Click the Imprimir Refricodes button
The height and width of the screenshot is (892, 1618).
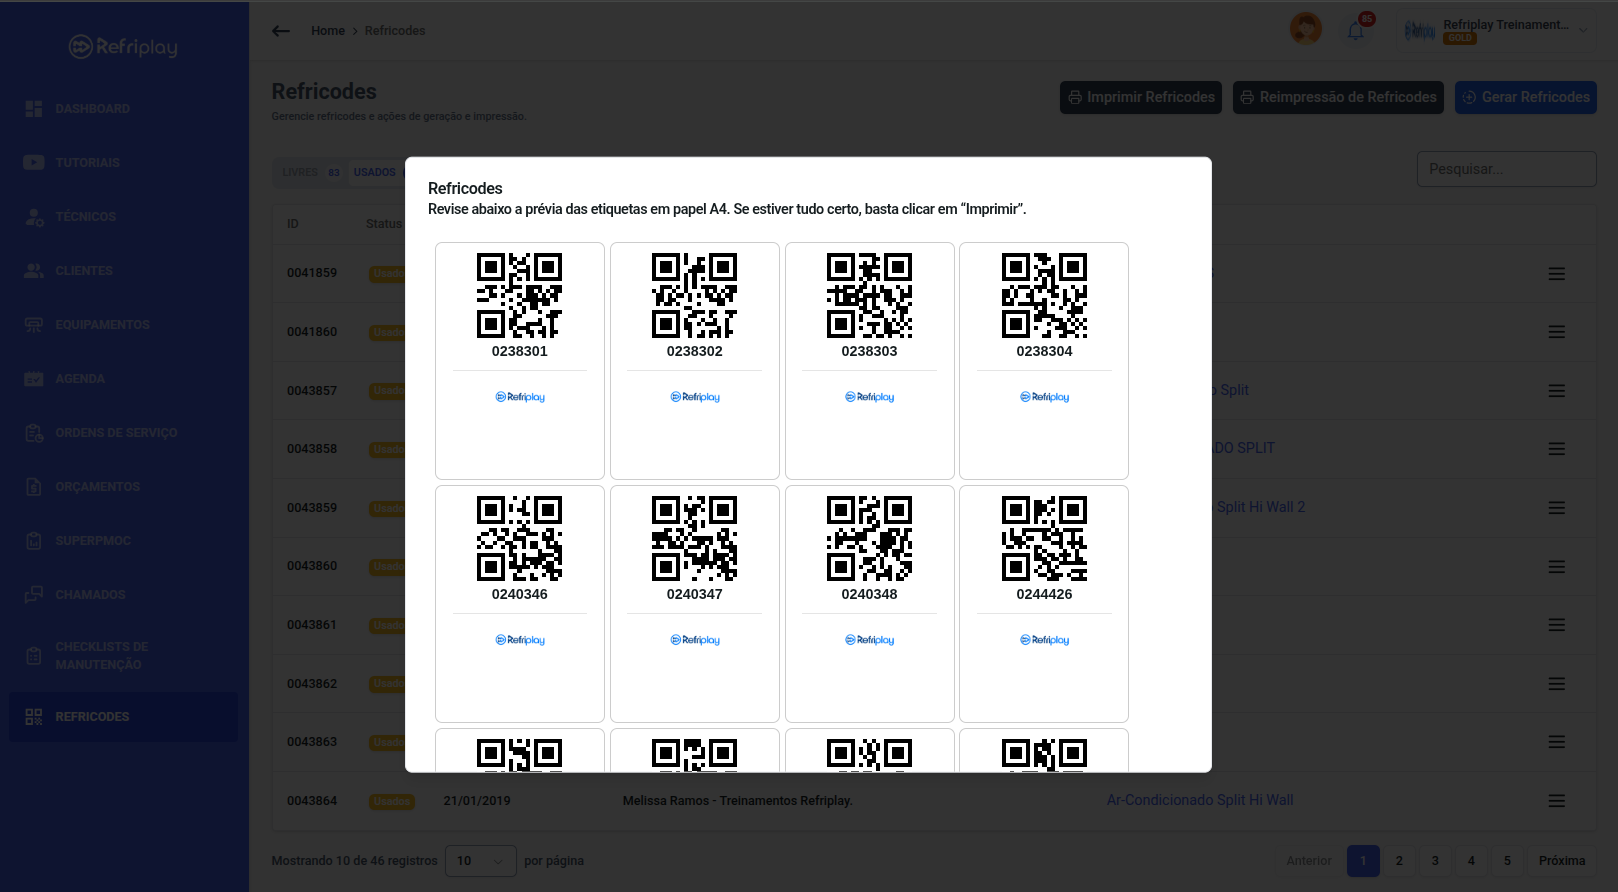[1141, 97]
